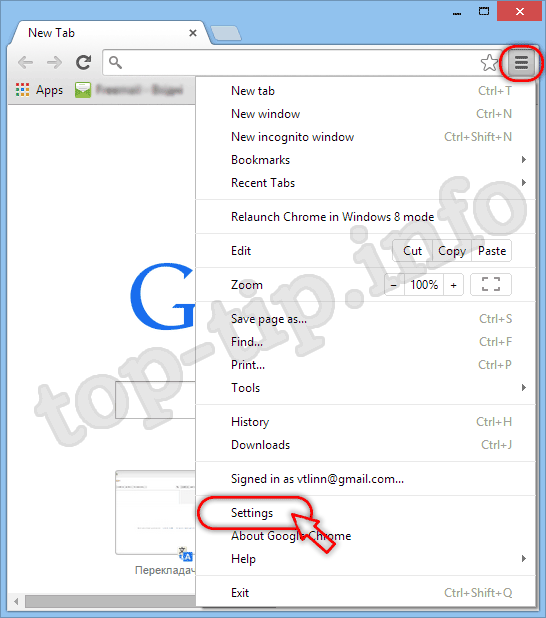Click the Paste button in Edit row
The width and height of the screenshot is (546, 618).
[492, 251]
